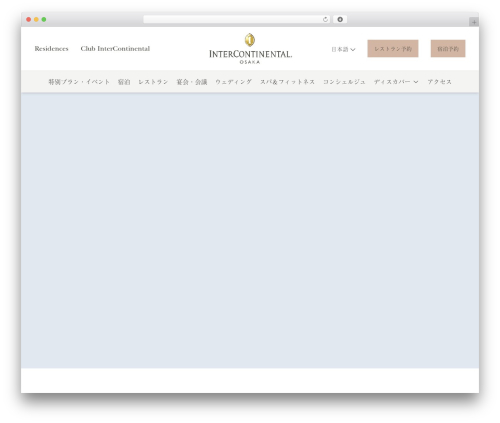Open the 日本語 language dropdown
Viewport: 500px width, 423px height.
click(x=343, y=49)
